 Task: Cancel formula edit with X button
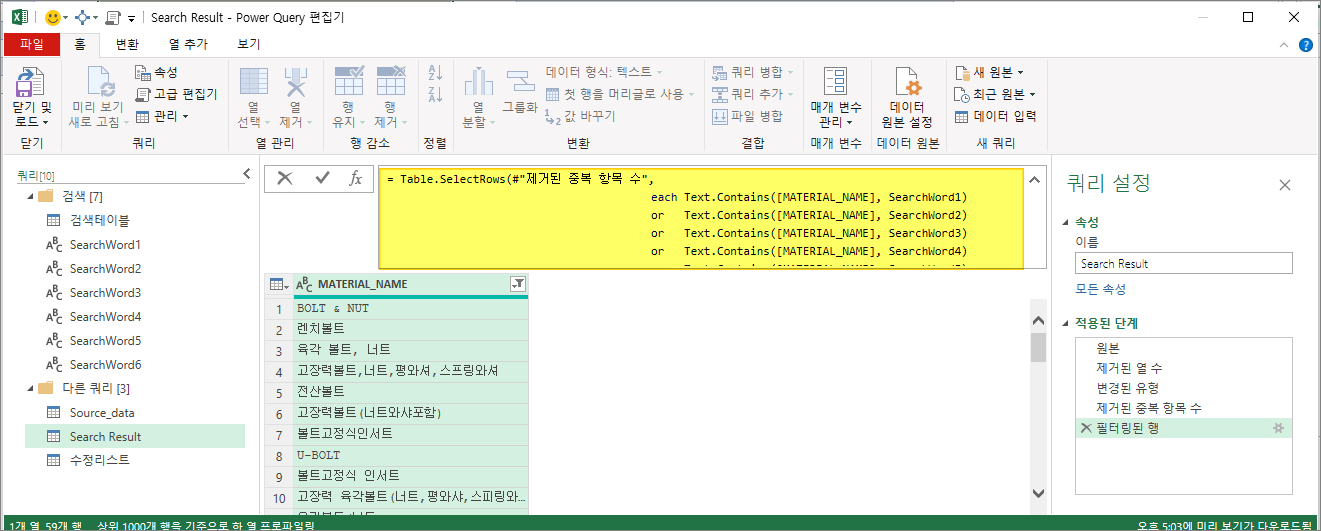[285, 178]
